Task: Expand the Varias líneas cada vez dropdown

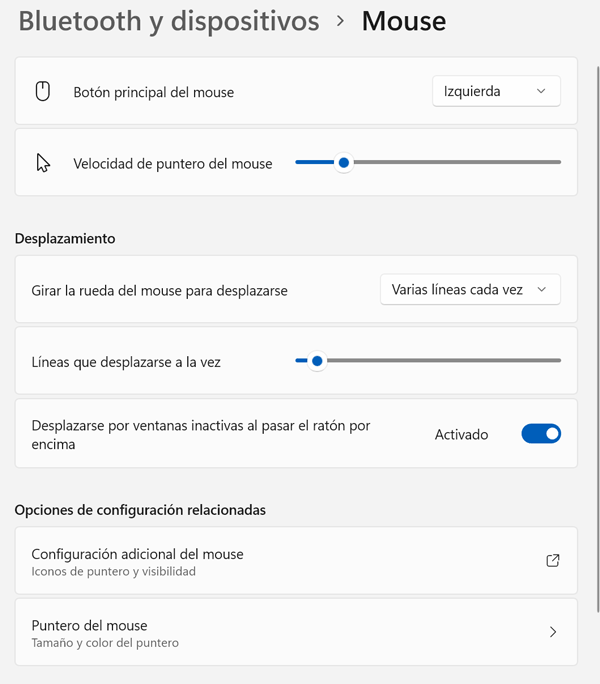Action: 470,290
